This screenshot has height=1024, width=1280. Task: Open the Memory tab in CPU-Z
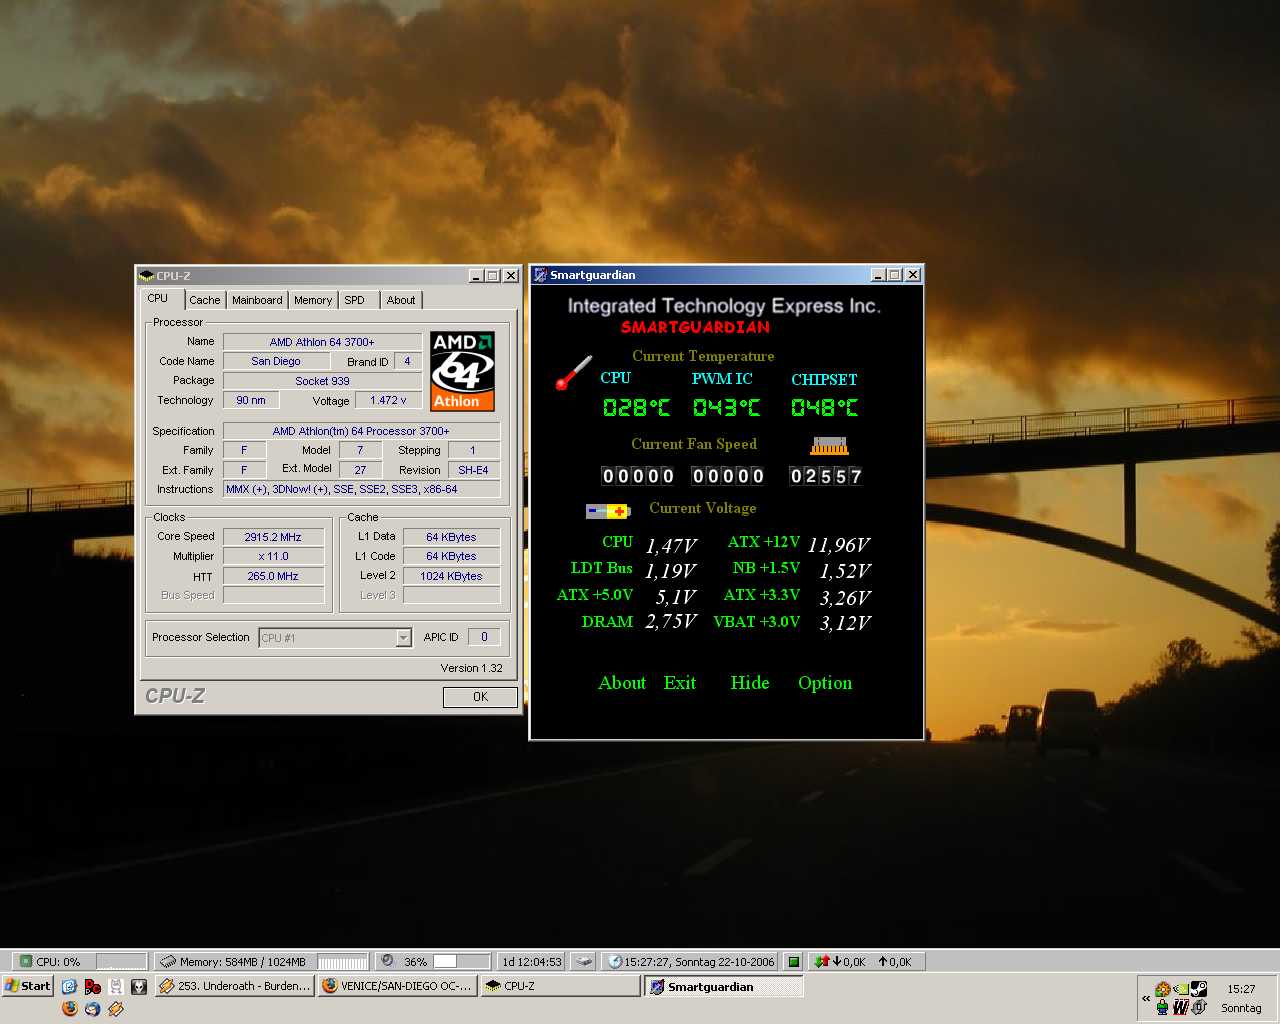point(313,300)
